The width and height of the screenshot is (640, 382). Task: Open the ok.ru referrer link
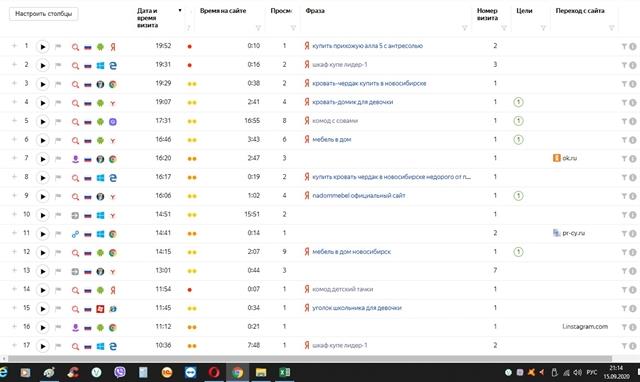(x=569, y=158)
